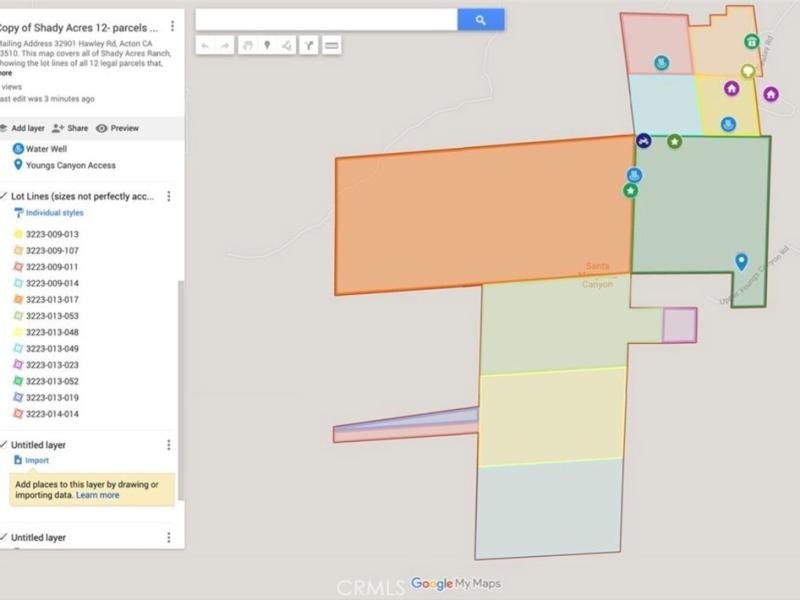800x600 pixels.
Task: Click large orange parcel polygon
Action: (x=485, y=214)
